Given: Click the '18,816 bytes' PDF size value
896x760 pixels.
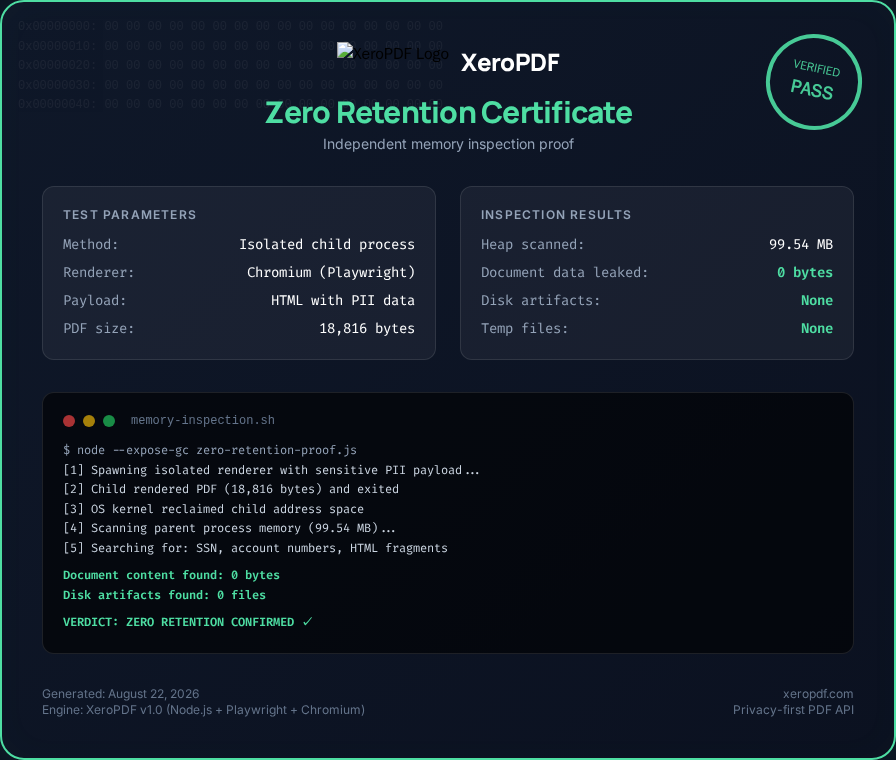Looking at the screenshot, I should (x=367, y=329).
